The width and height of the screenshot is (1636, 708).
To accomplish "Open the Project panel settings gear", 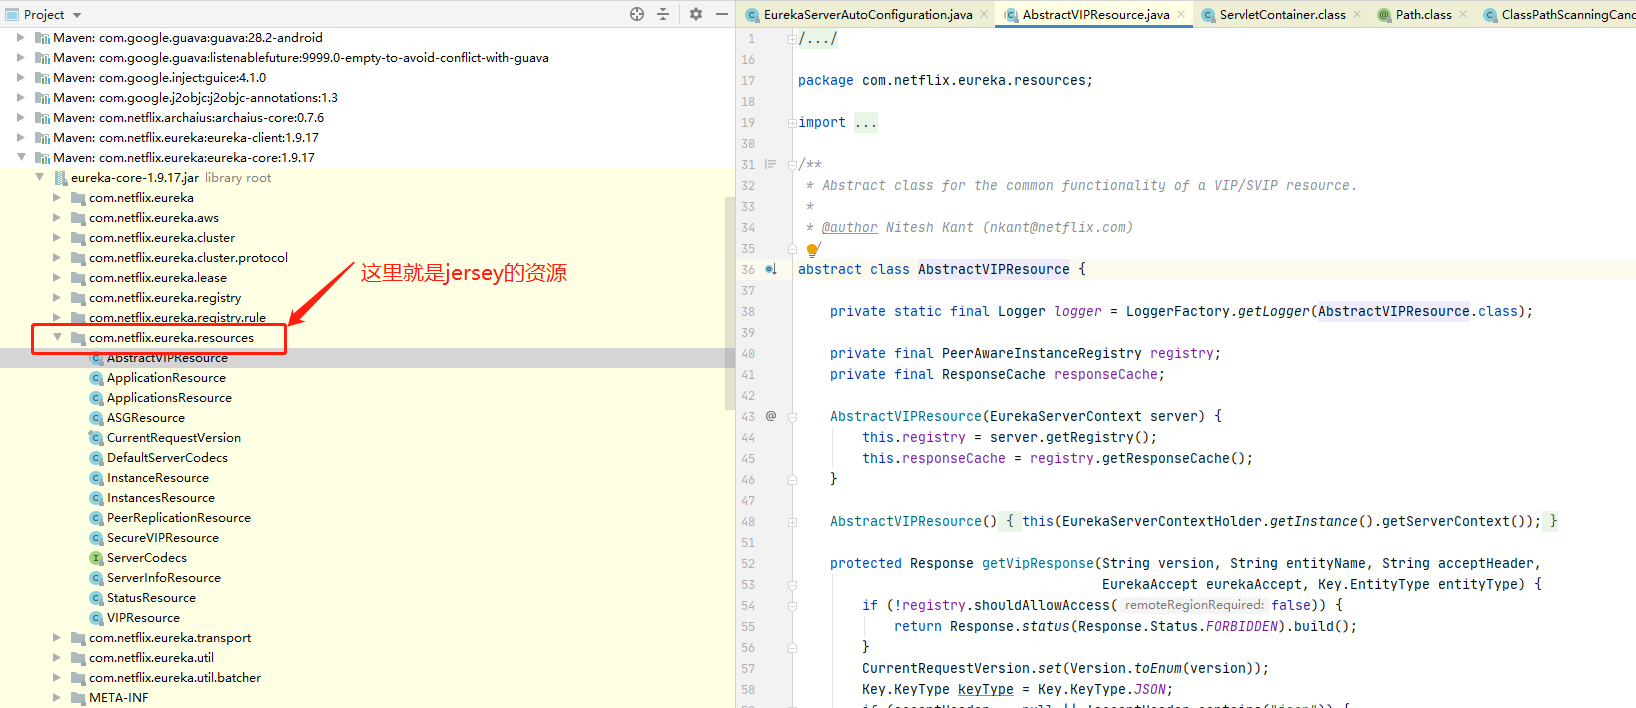I will pyautogui.click(x=696, y=14).
